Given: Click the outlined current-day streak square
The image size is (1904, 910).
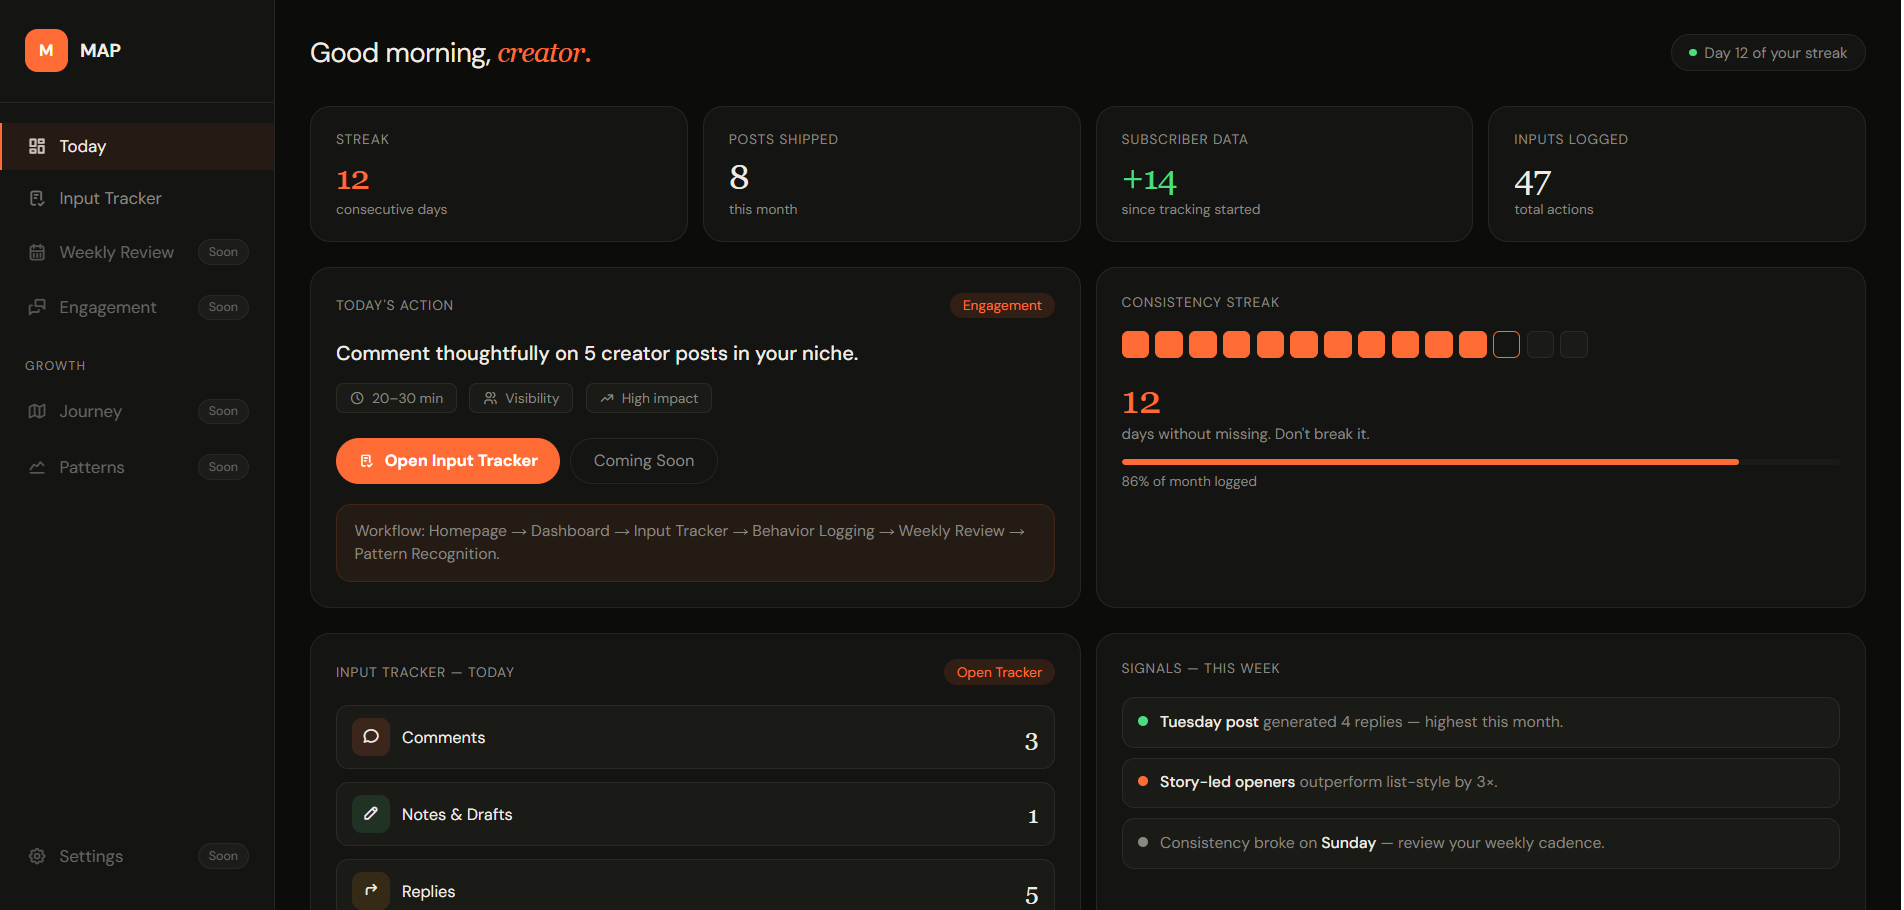Looking at the screenshot, I should tap(1506, 345).
